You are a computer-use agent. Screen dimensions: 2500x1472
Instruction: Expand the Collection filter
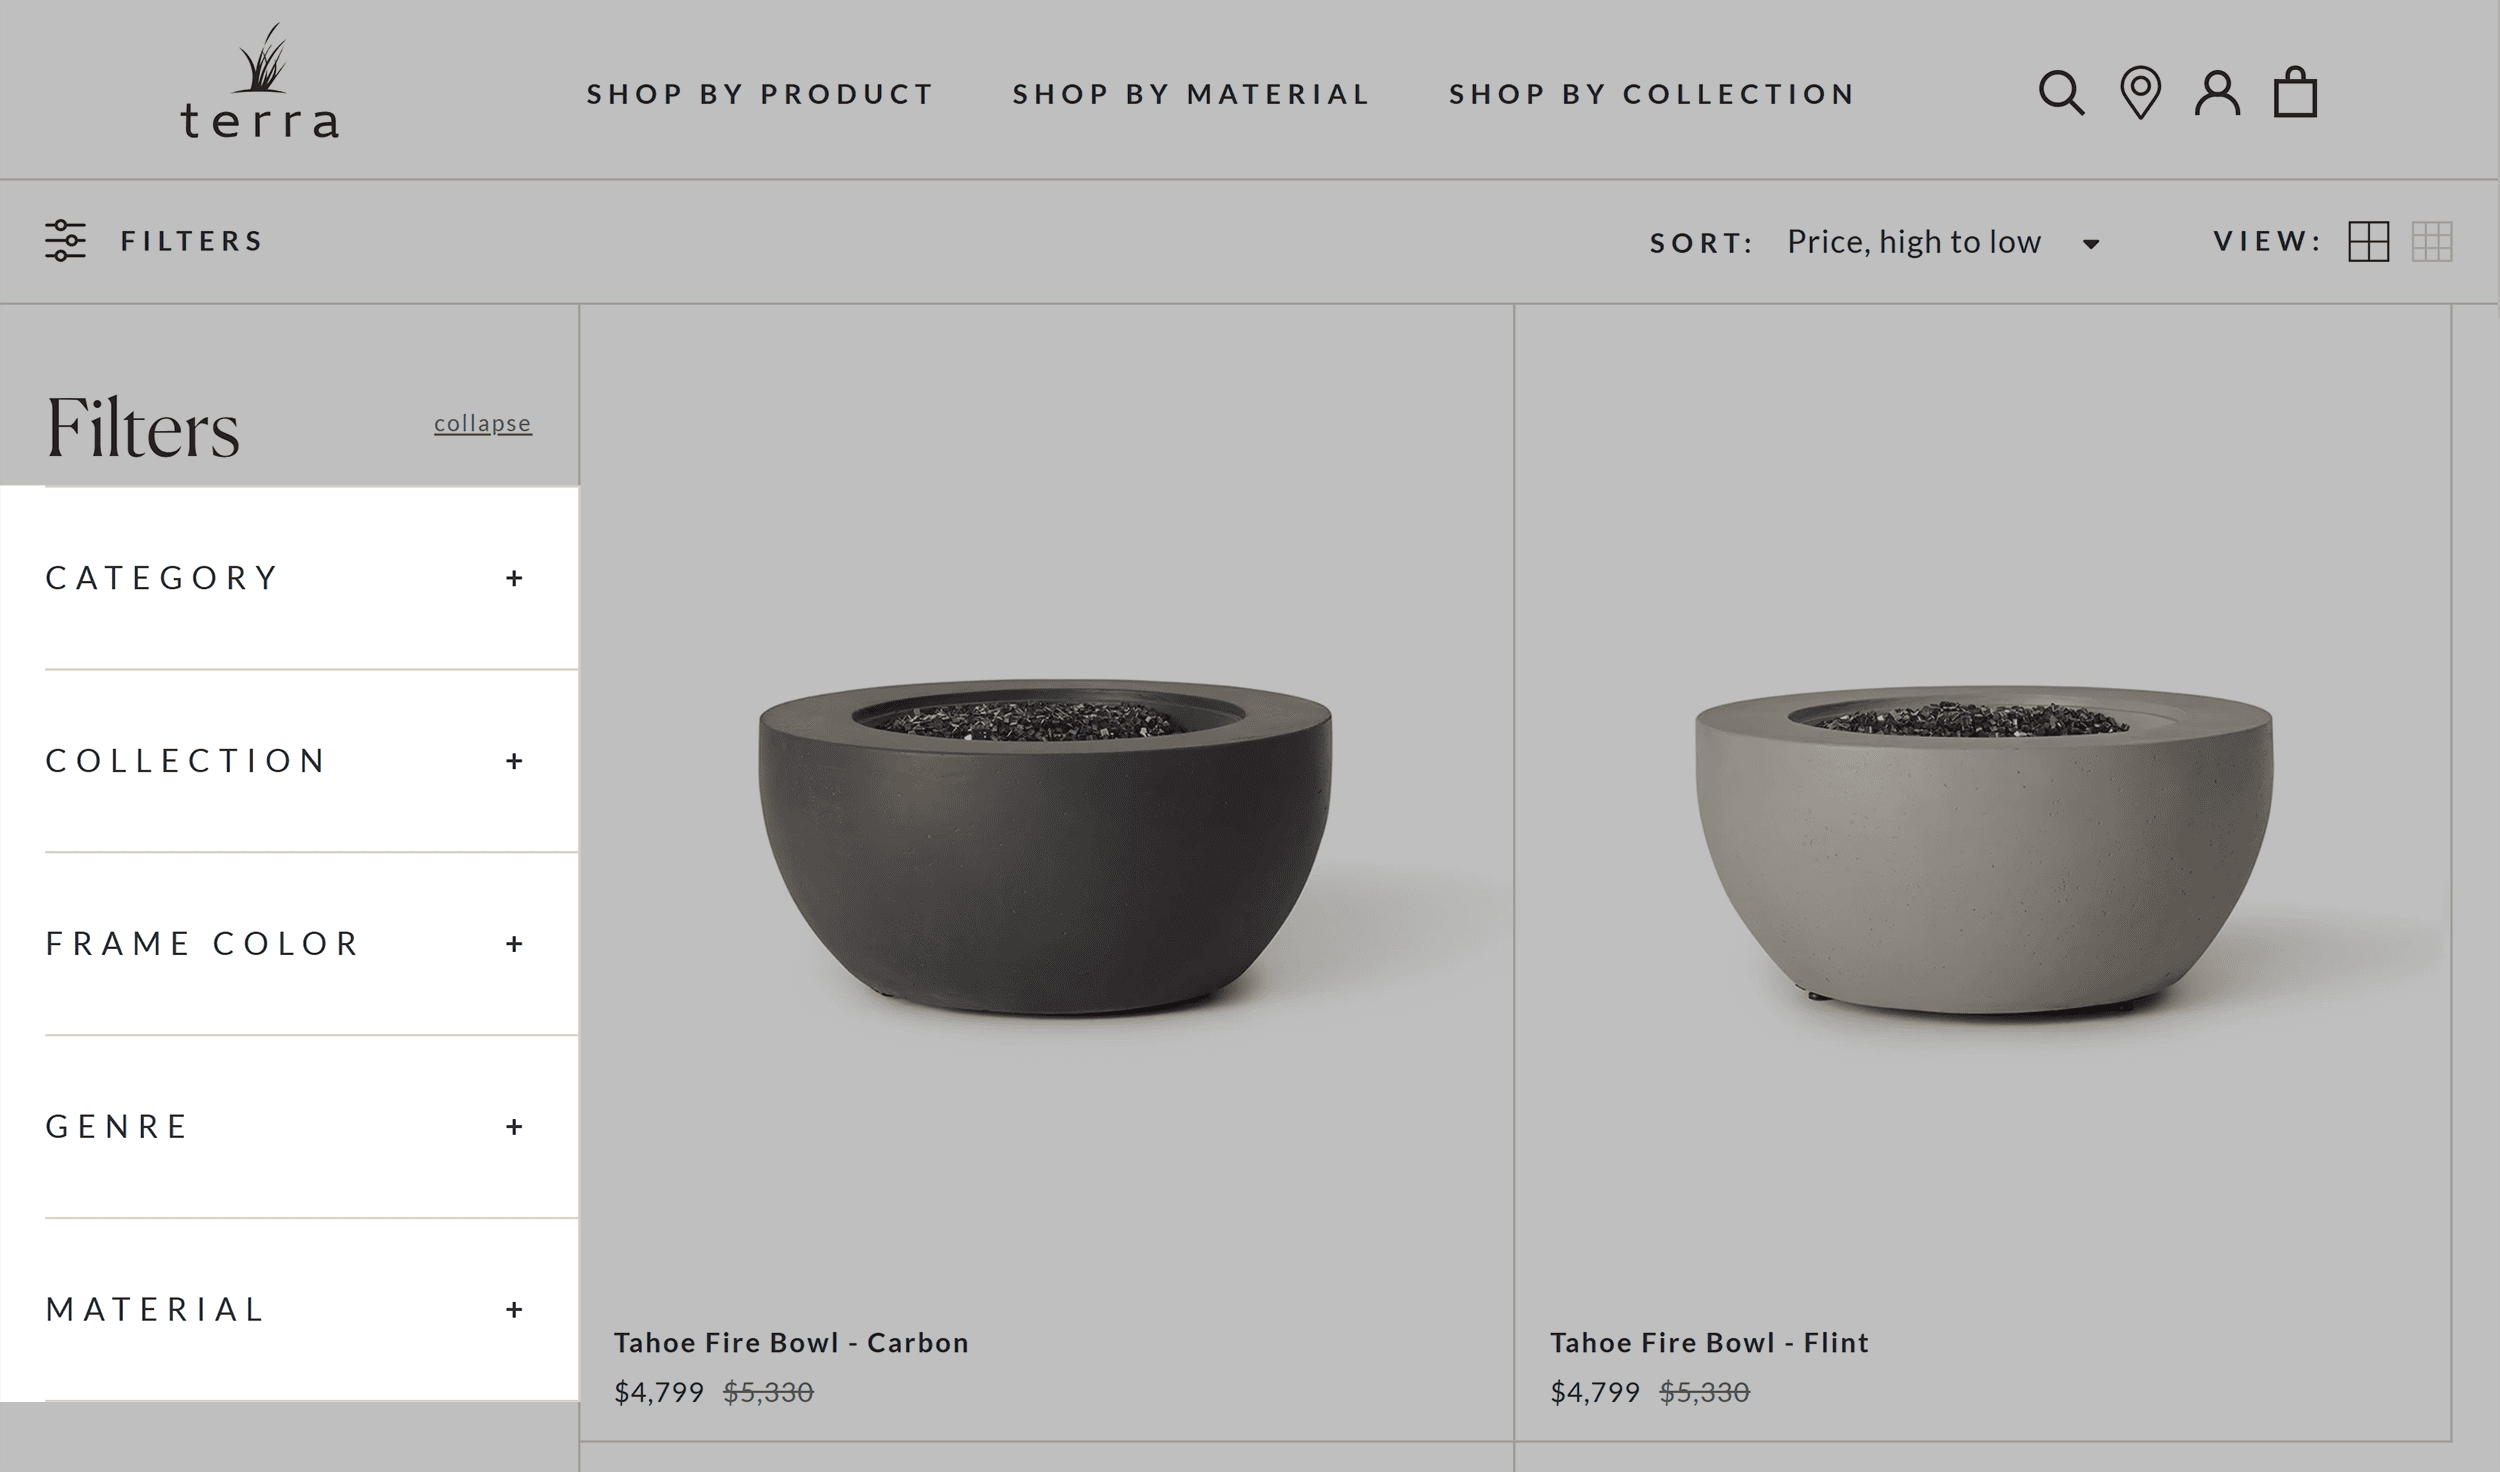514,761
